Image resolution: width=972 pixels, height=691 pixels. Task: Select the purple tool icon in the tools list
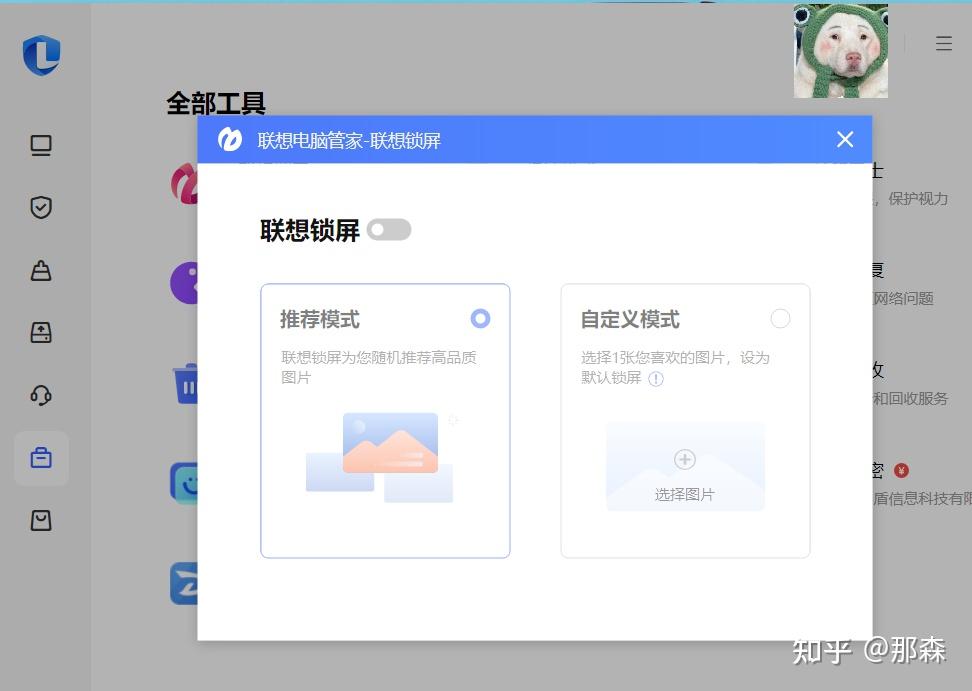click(181, 282)
